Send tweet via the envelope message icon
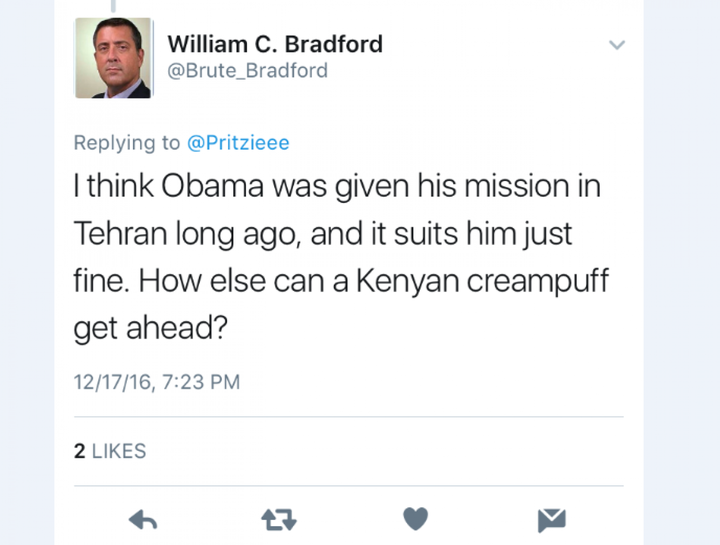Viewport: 720px width, 545px height. point(551,519)
